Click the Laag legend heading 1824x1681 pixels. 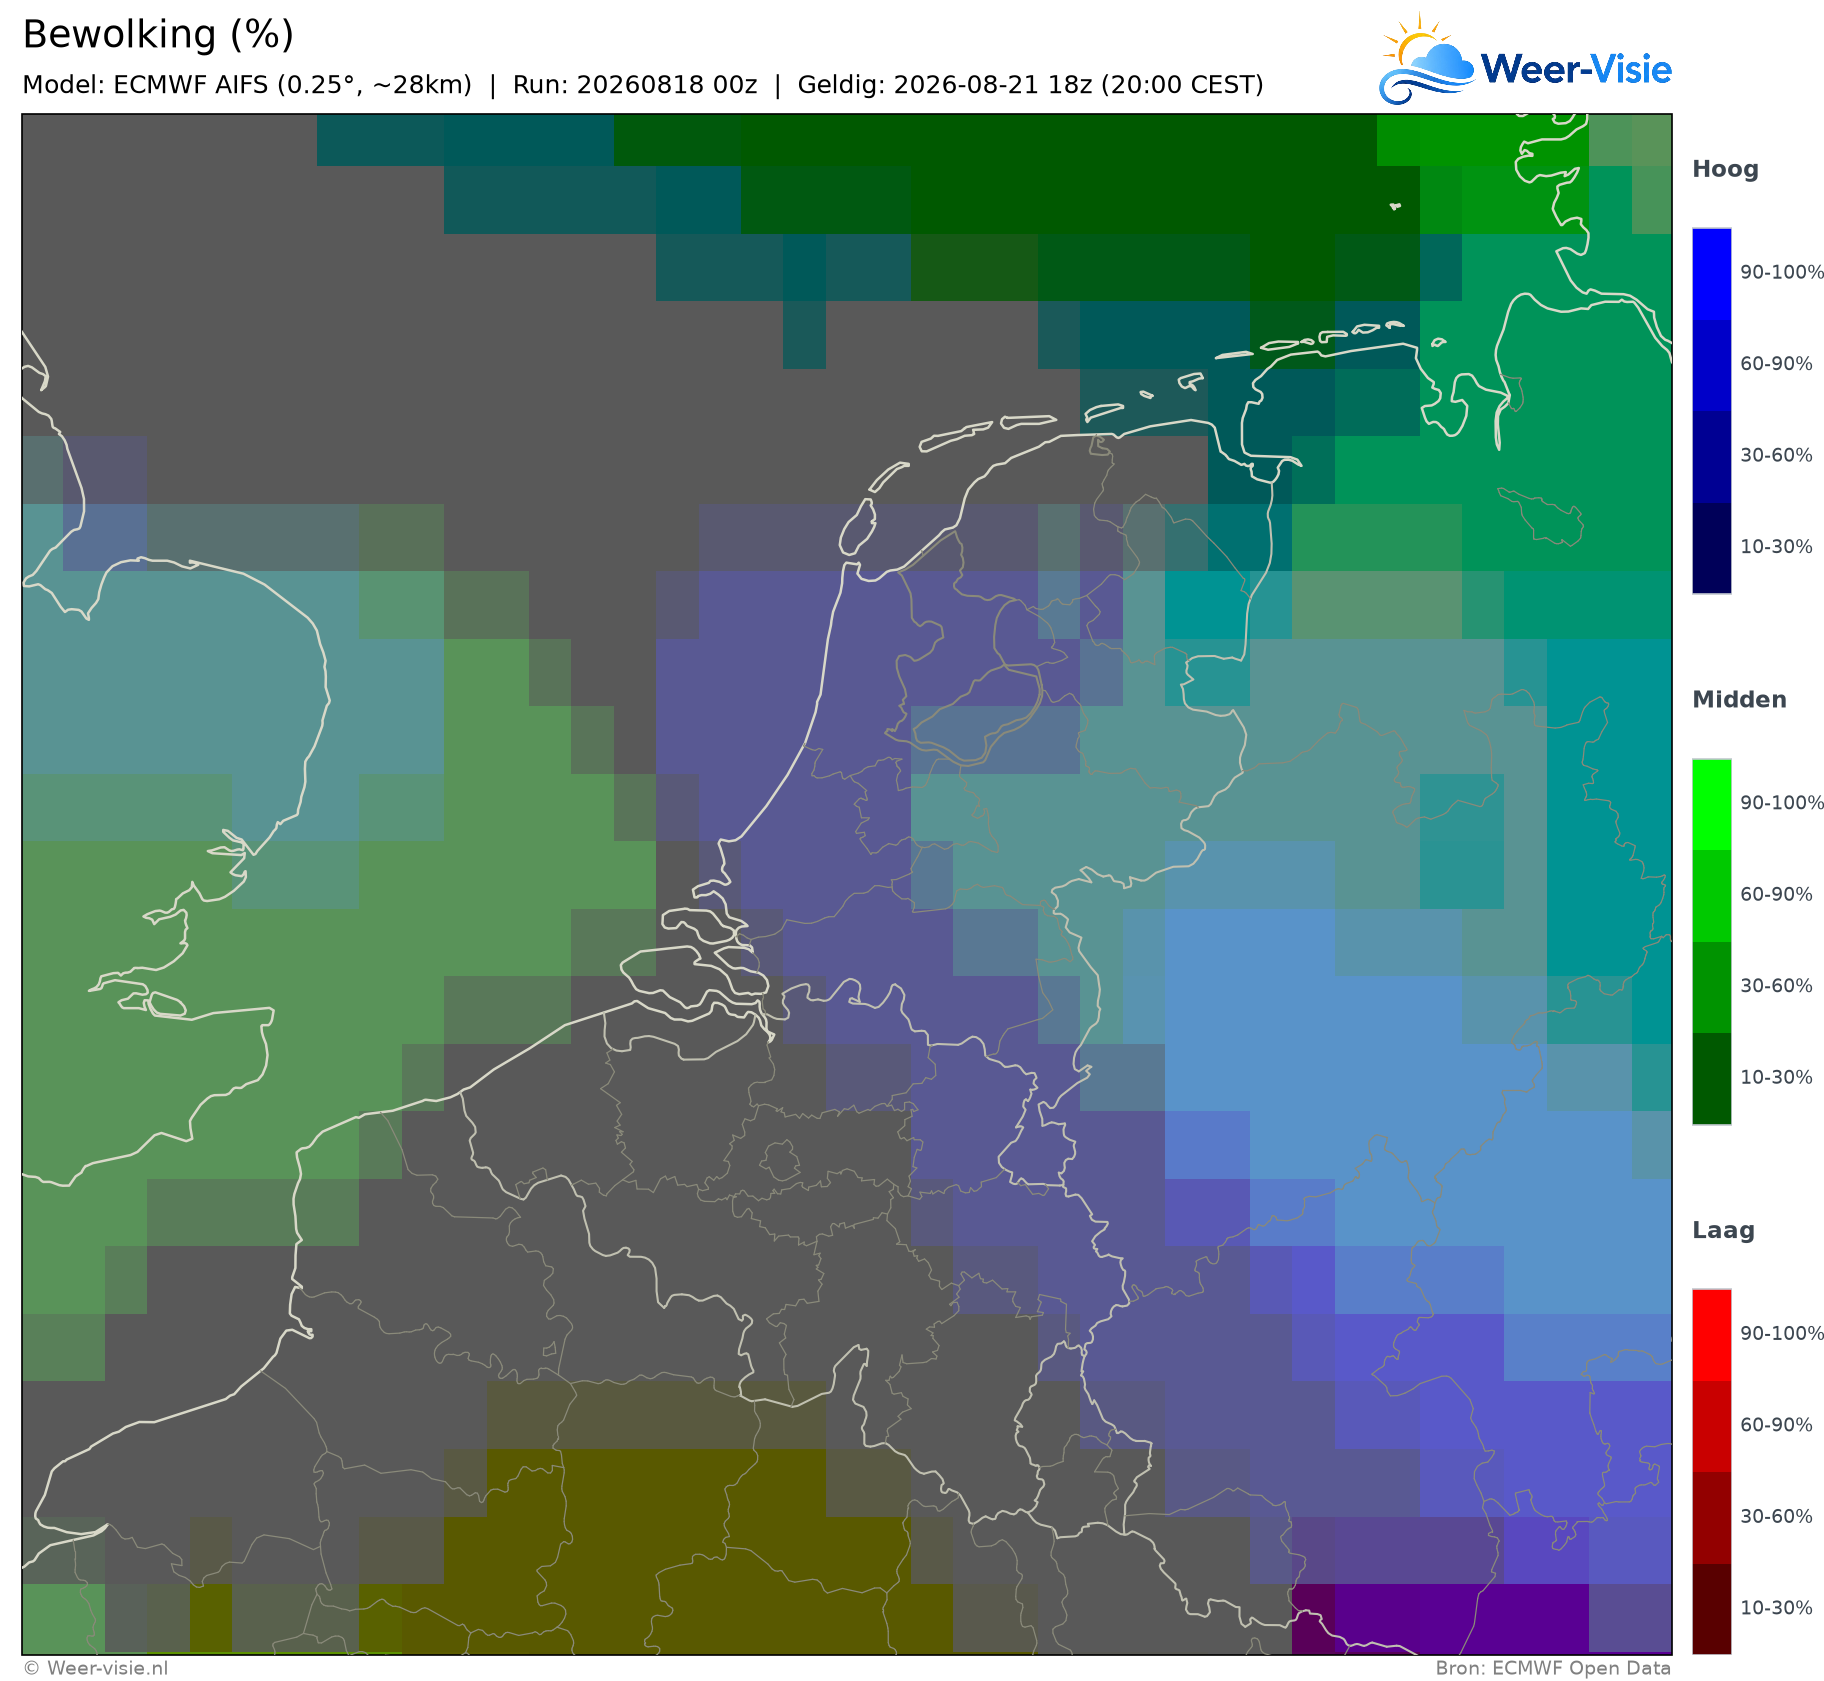pyautogui.click(x=1723, y=1231)
